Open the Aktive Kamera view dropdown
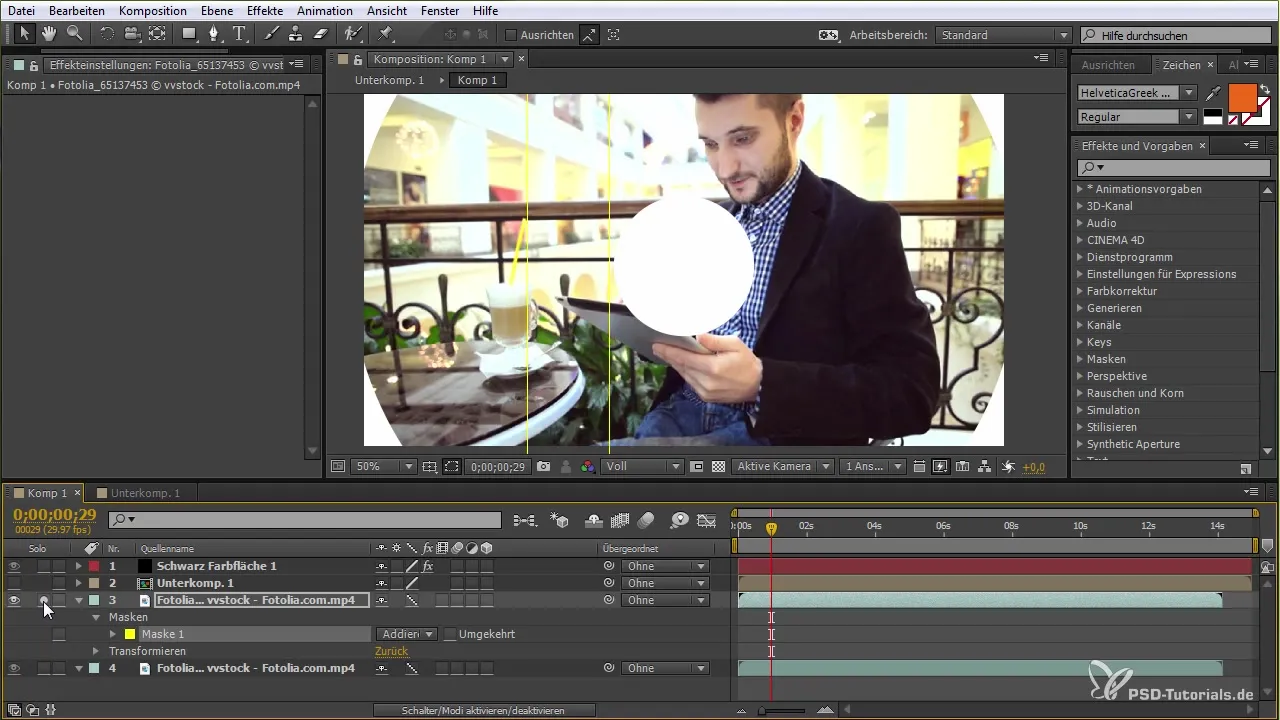This screenshot has width=1280, height=720. tap(783, 466)
